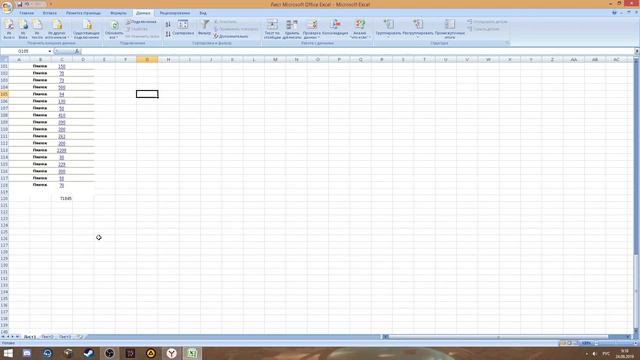Image resolution: width=640 pixels, height=360 pixels.
Task: Click volume icon in system tray
Action: point(594,353)
